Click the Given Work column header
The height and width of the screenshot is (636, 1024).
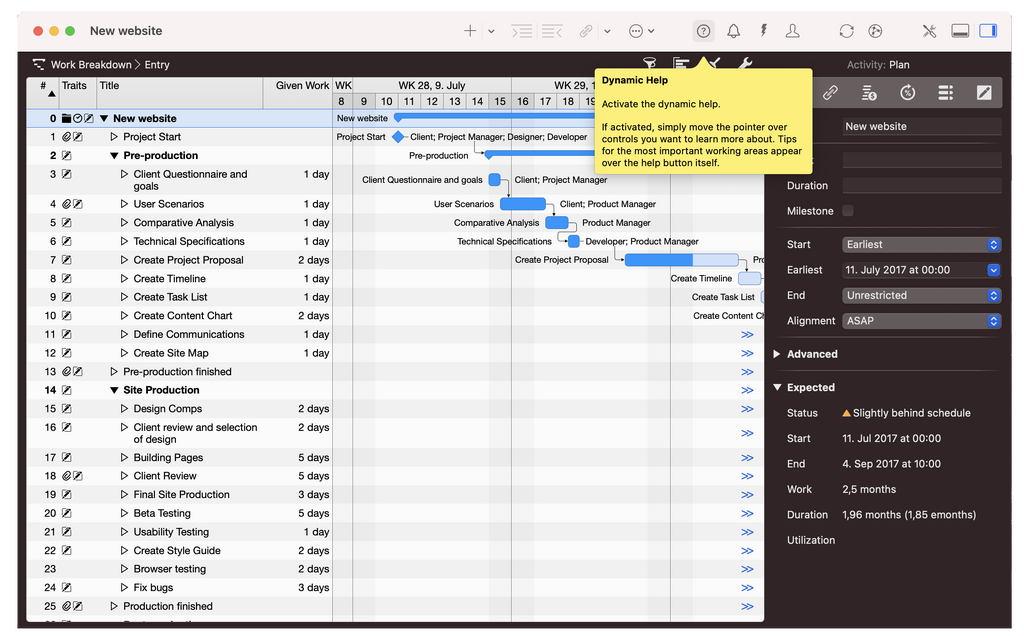(x=302, y=86)
